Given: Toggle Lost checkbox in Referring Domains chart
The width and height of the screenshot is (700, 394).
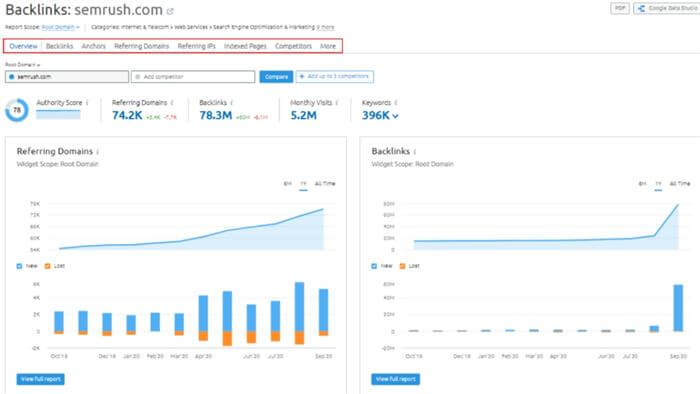Looking at the screenshot, I should tap(47, 266).
